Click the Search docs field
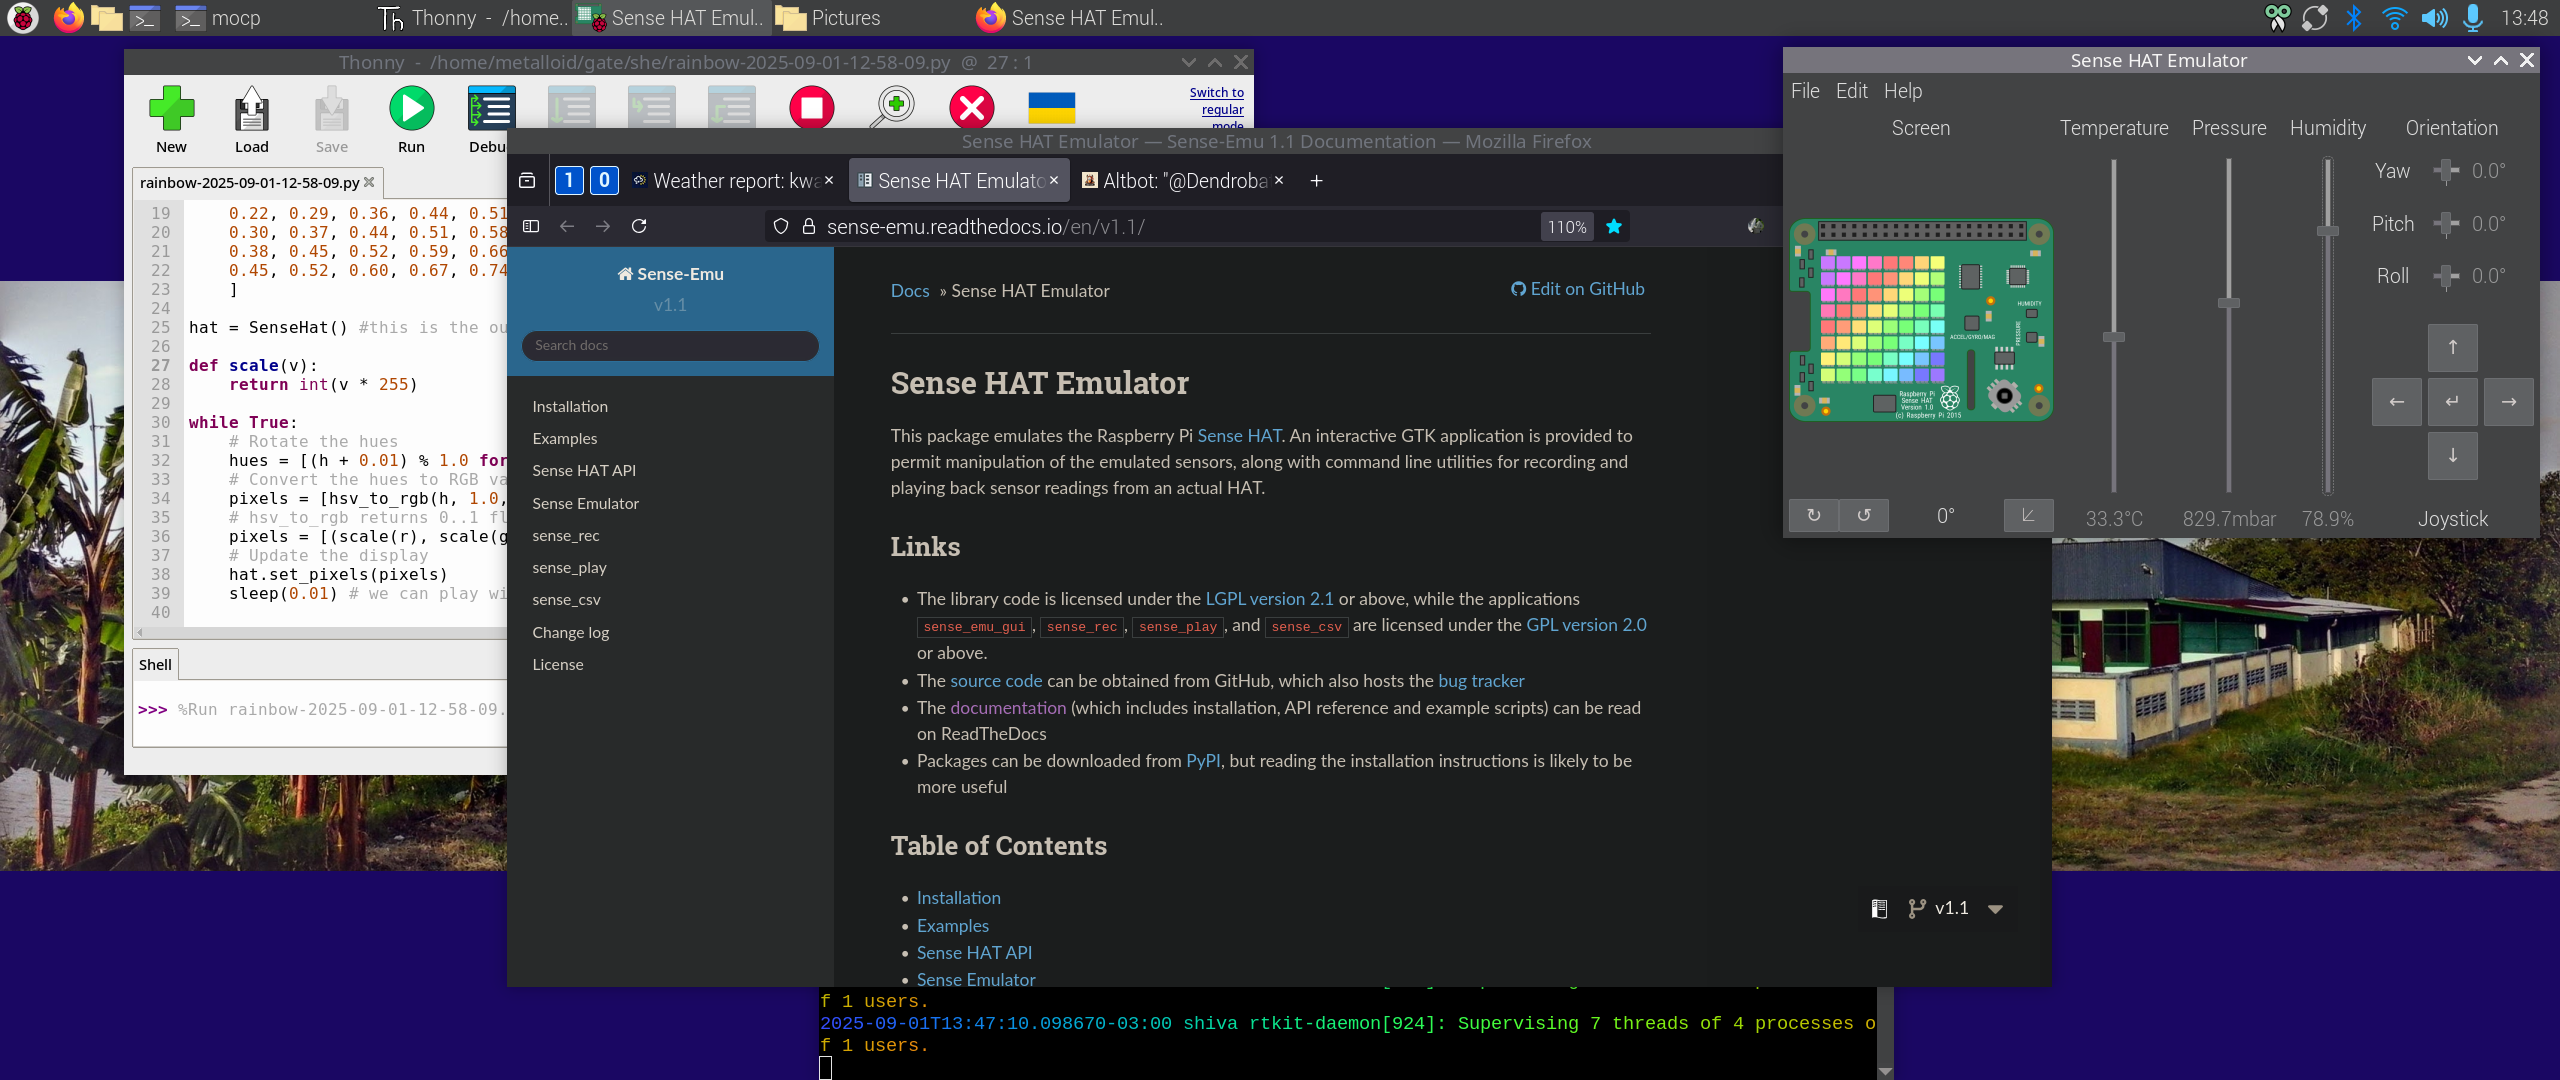The image size is (2560, 1080). (670, 346)
